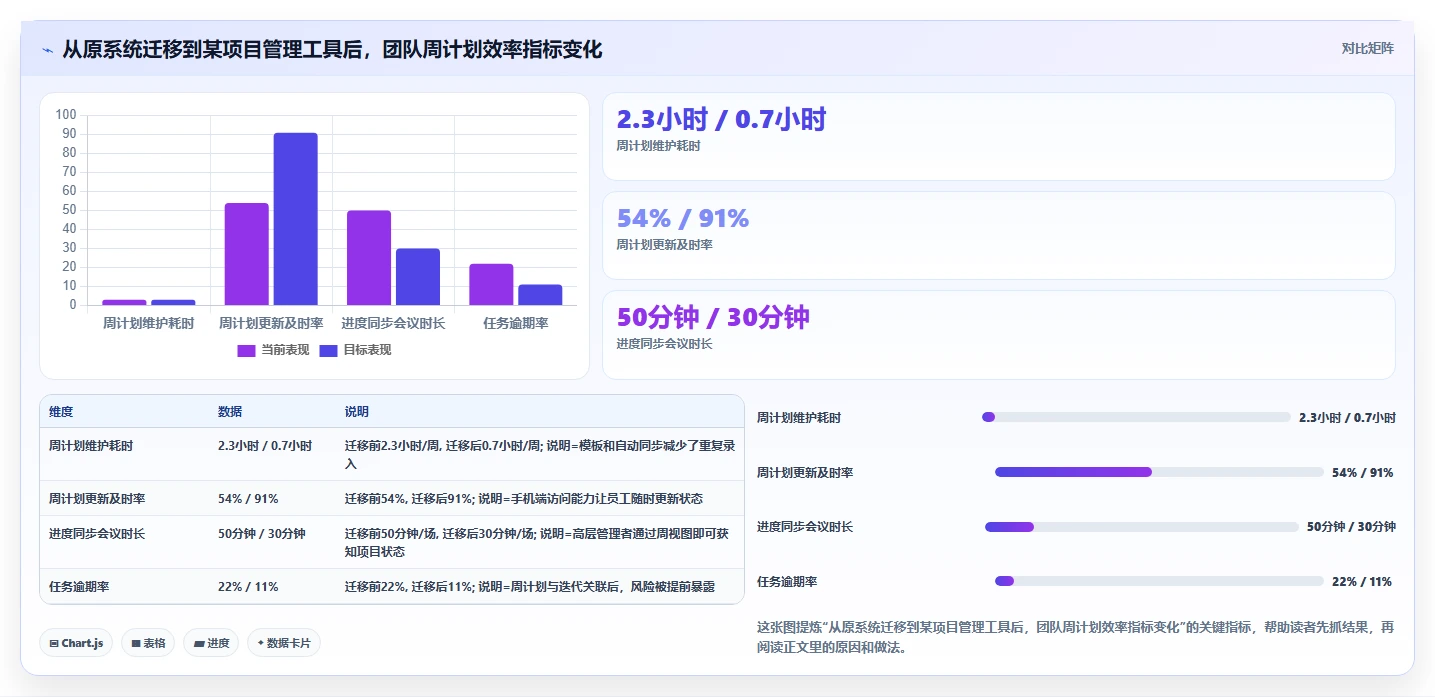Click the 表格 tag chip

[148, 643]
